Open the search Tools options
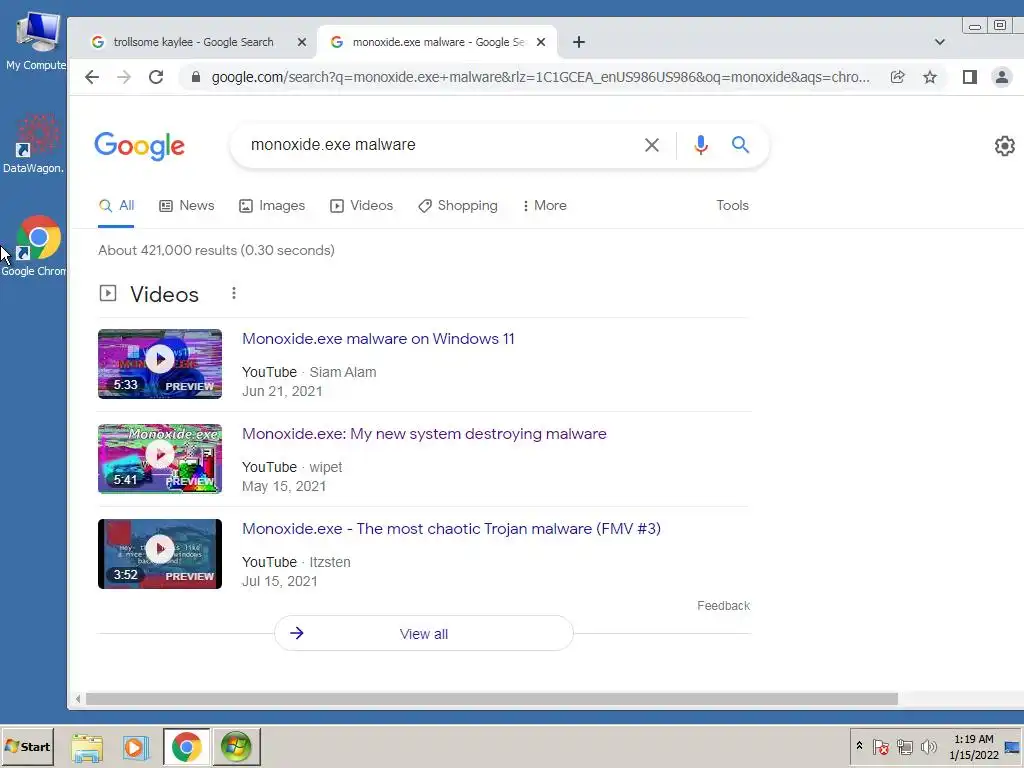 coord(732,206)
